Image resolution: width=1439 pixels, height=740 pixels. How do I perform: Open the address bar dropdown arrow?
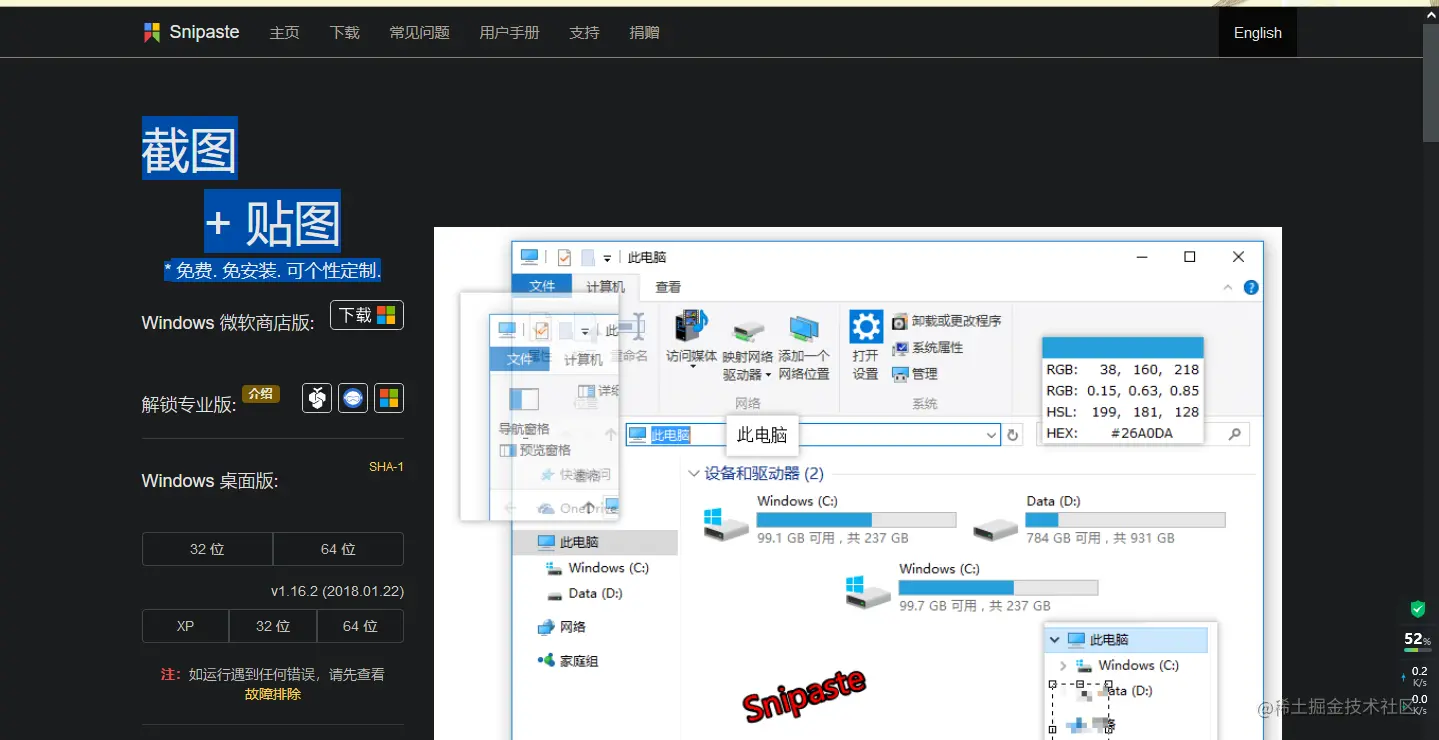990,434
